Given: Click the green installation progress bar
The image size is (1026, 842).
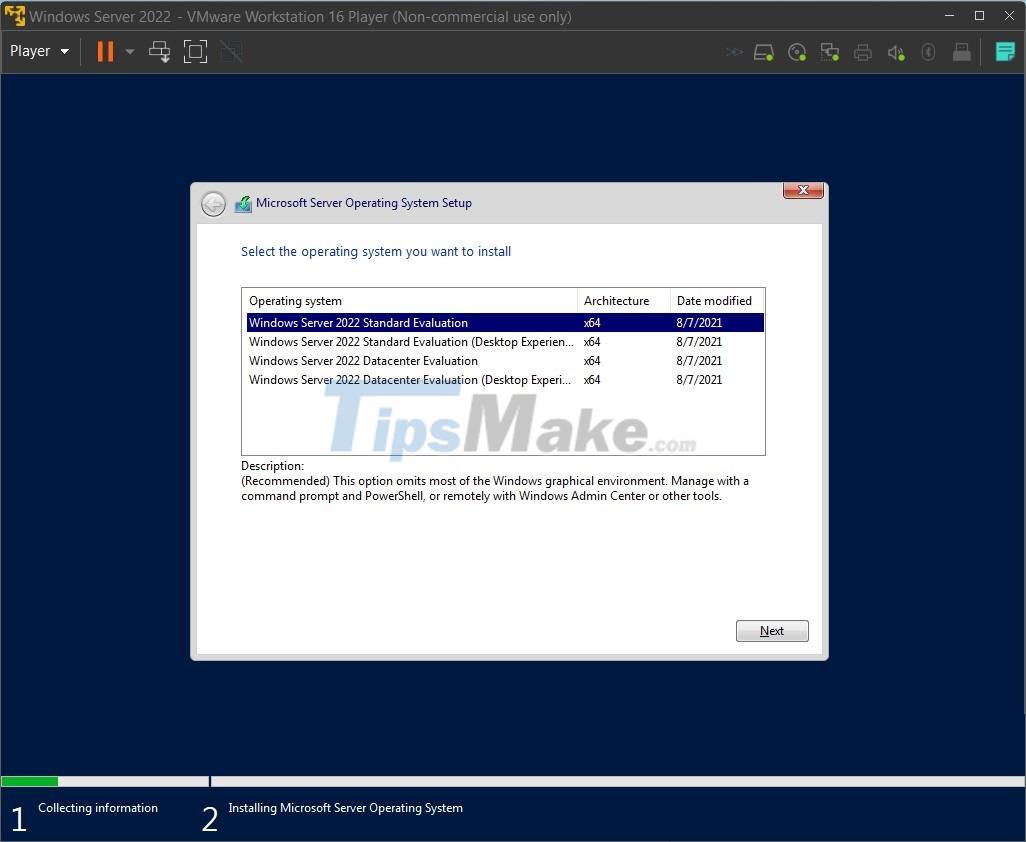Looking at the screenshot, I should pyautogui.click(x=29, y=781).
